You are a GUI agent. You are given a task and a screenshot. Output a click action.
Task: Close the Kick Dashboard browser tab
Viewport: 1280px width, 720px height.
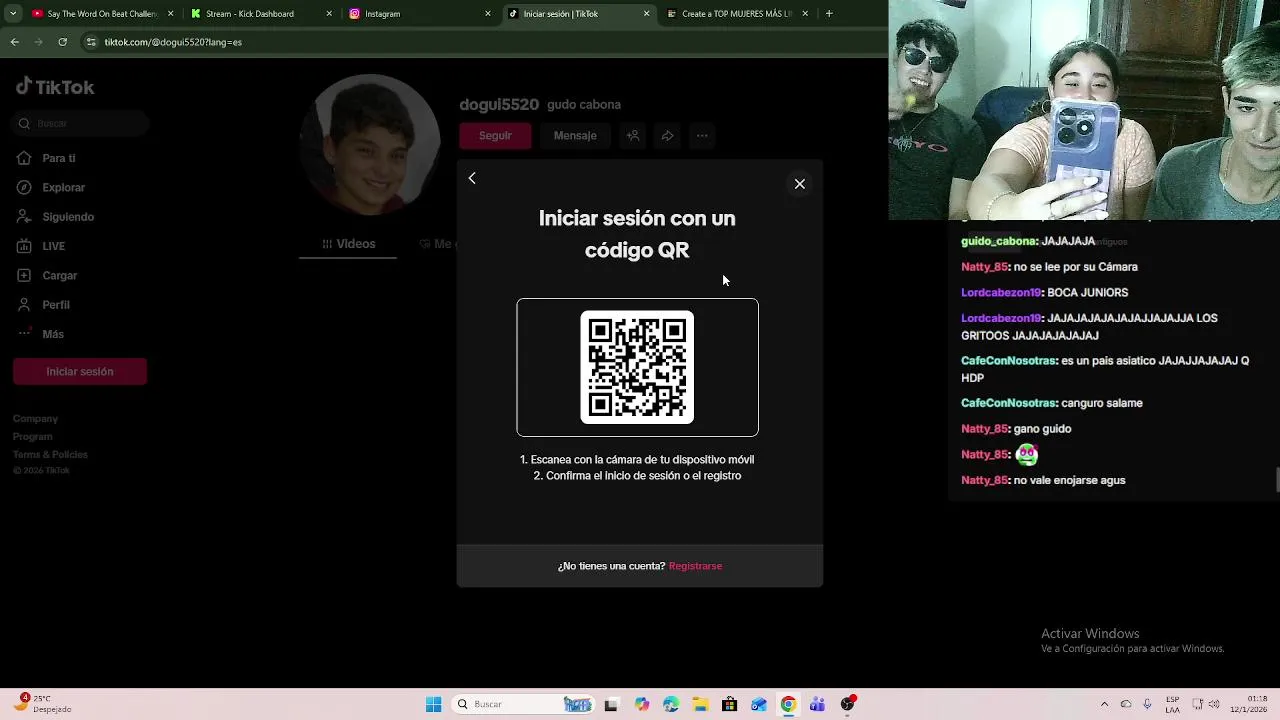[329, 14]
